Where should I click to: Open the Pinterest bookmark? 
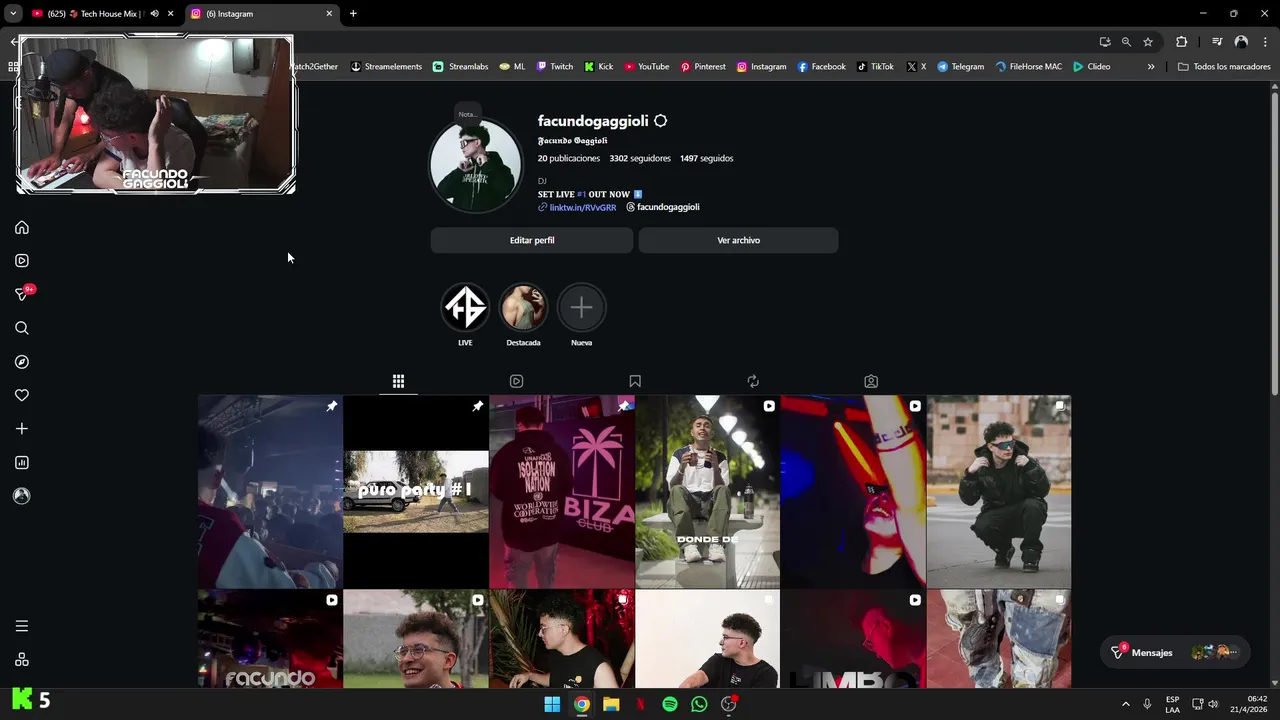pos(703,67)
